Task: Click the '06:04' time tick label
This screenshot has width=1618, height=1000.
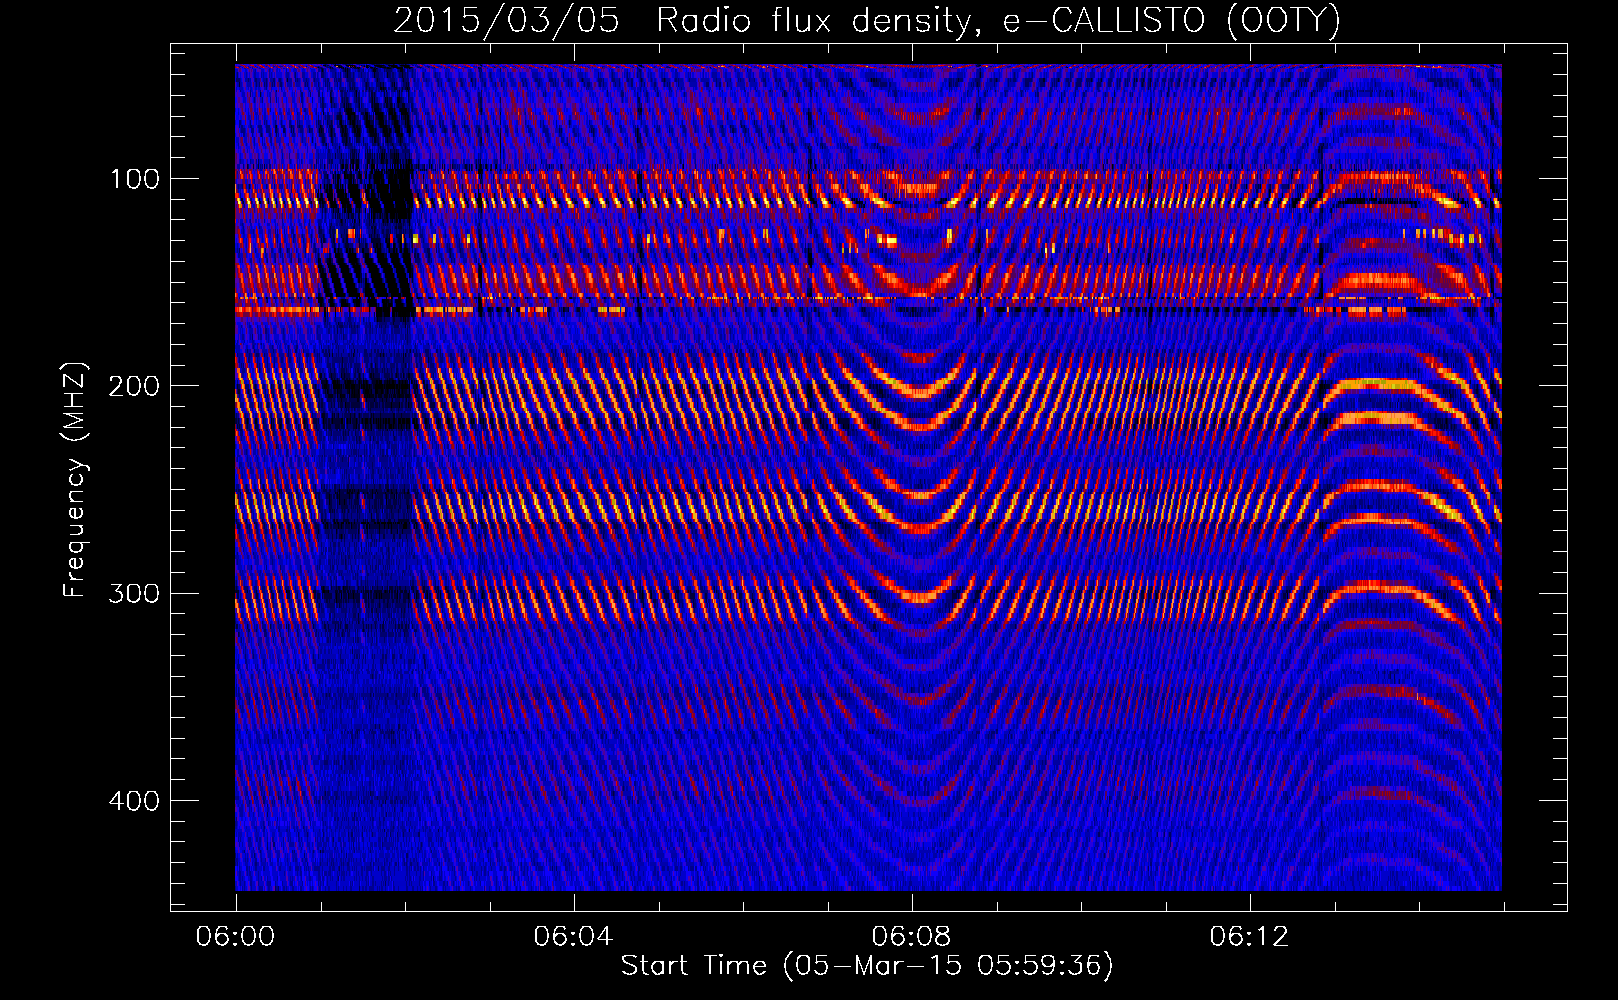Action: pos(573,937)
